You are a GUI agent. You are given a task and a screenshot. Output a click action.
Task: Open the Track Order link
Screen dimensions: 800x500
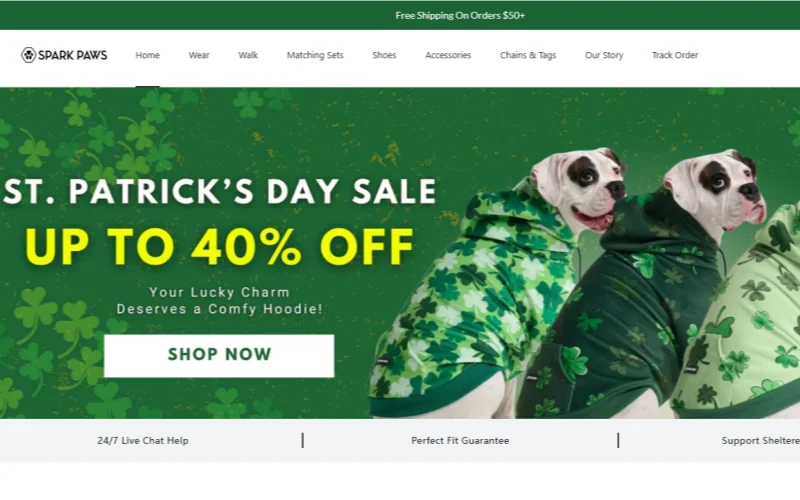coord(675,55)
